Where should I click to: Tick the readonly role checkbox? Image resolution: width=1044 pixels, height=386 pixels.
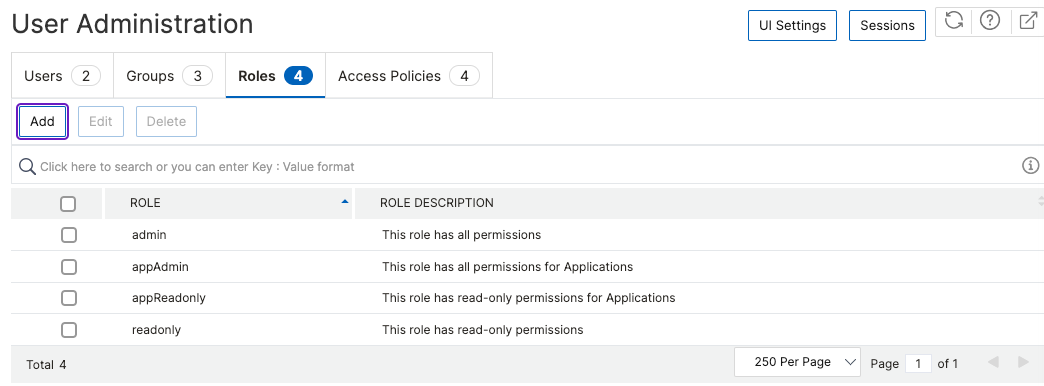[x=68, y=329]
